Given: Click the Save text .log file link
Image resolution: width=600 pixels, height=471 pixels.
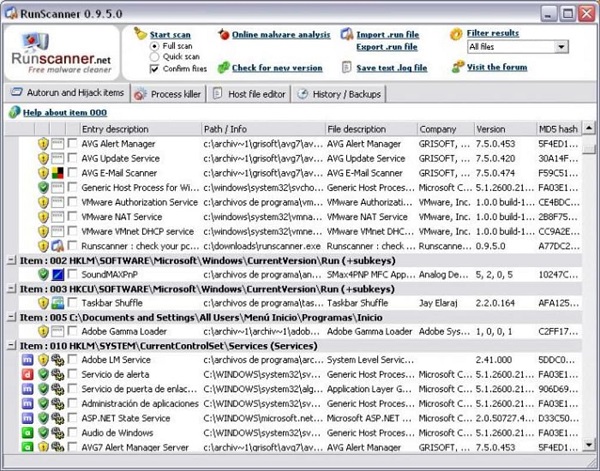Looking at the screenshot, I should pyautogui.click(x=392, y=68).
